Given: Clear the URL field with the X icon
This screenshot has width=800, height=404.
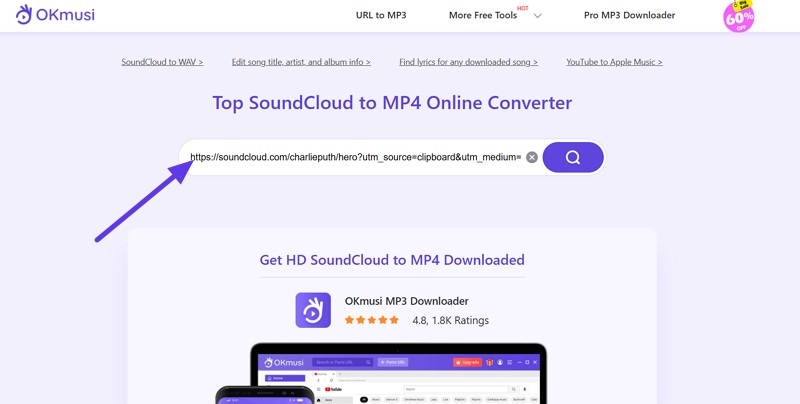Looking at the screenshot, I should coord(532,157).
